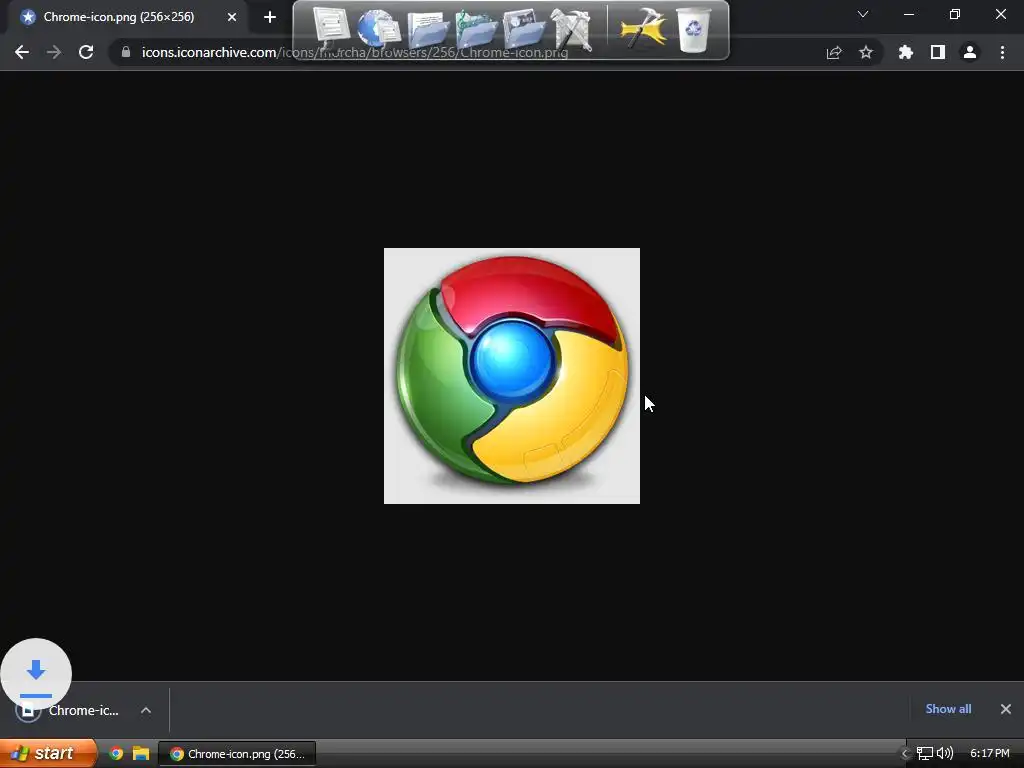Open the network tray icon
1024x768 pixels.
pos(925,754)
